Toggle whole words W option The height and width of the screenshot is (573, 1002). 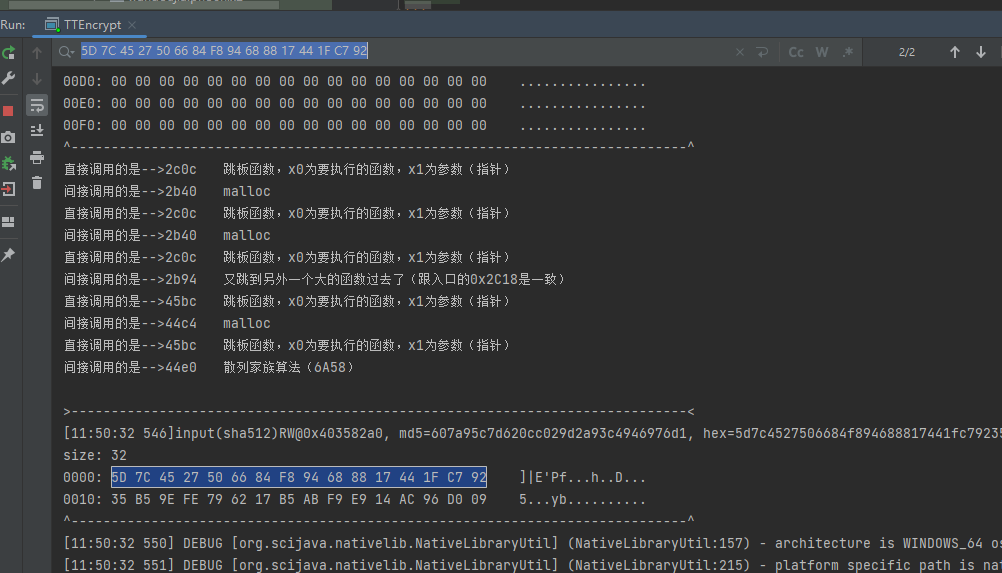(x=822, y=52)
